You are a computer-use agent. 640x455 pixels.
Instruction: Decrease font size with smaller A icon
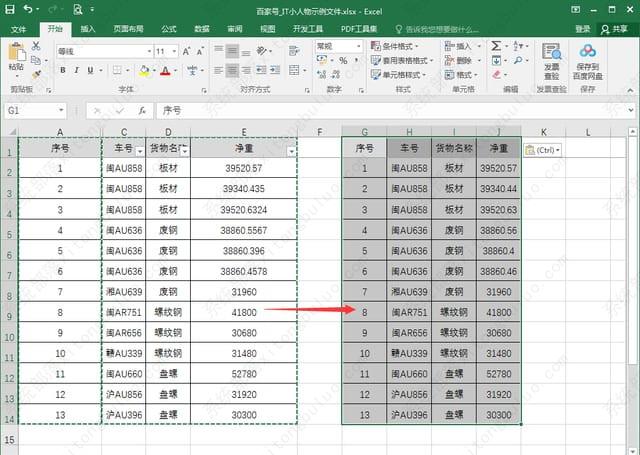tap(200, 51)
